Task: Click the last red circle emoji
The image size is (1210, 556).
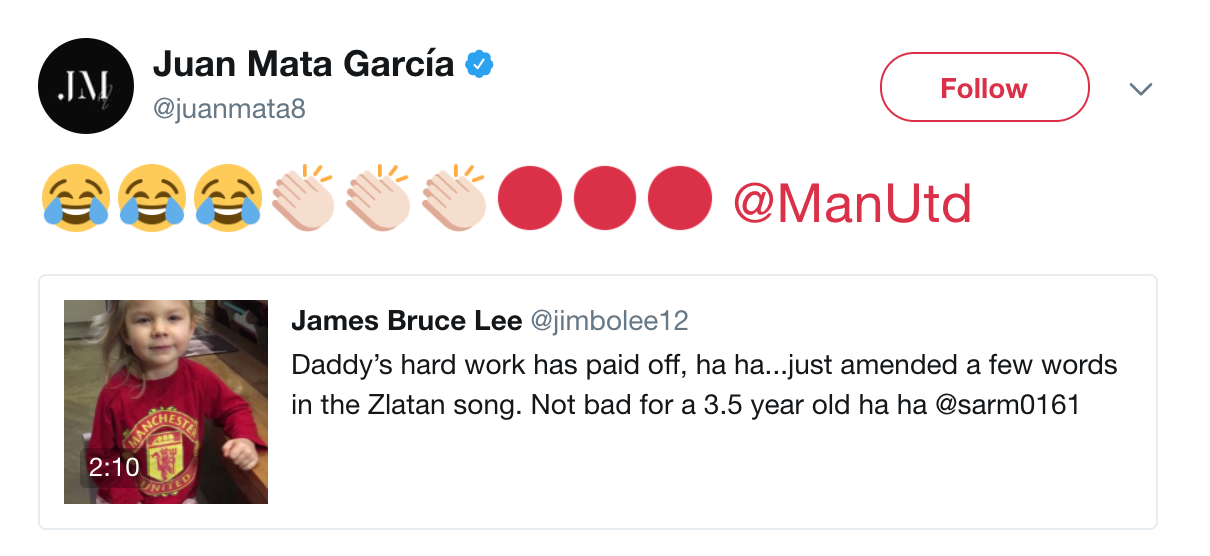Action: (x=680, y=198)
